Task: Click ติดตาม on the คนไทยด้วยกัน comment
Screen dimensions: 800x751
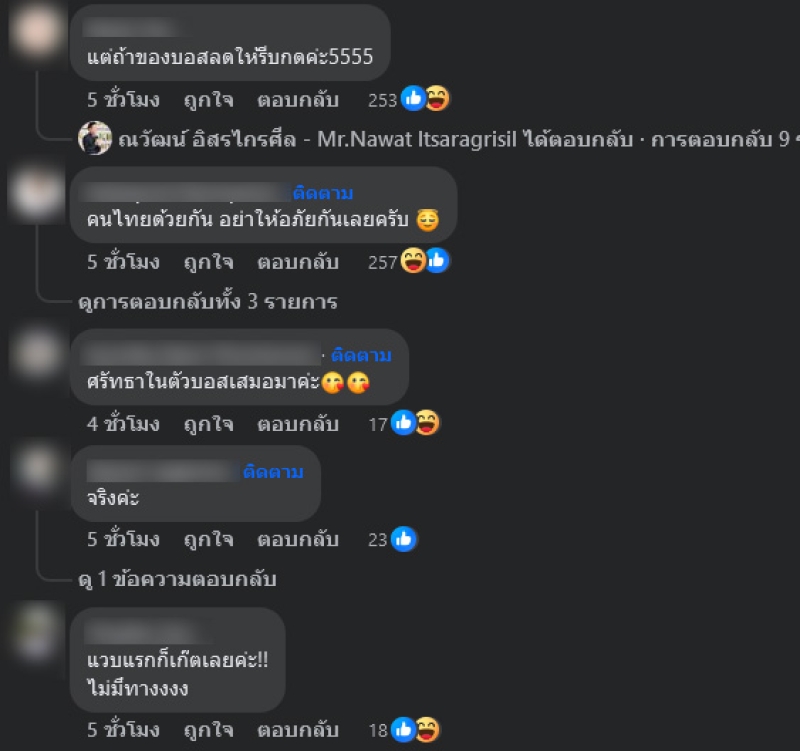Action: coord(322,193)
